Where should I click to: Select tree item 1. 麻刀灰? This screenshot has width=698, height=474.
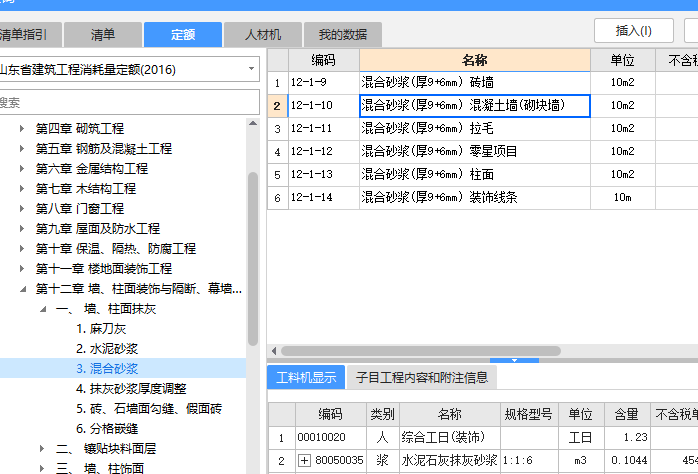(x=101, y=329)
